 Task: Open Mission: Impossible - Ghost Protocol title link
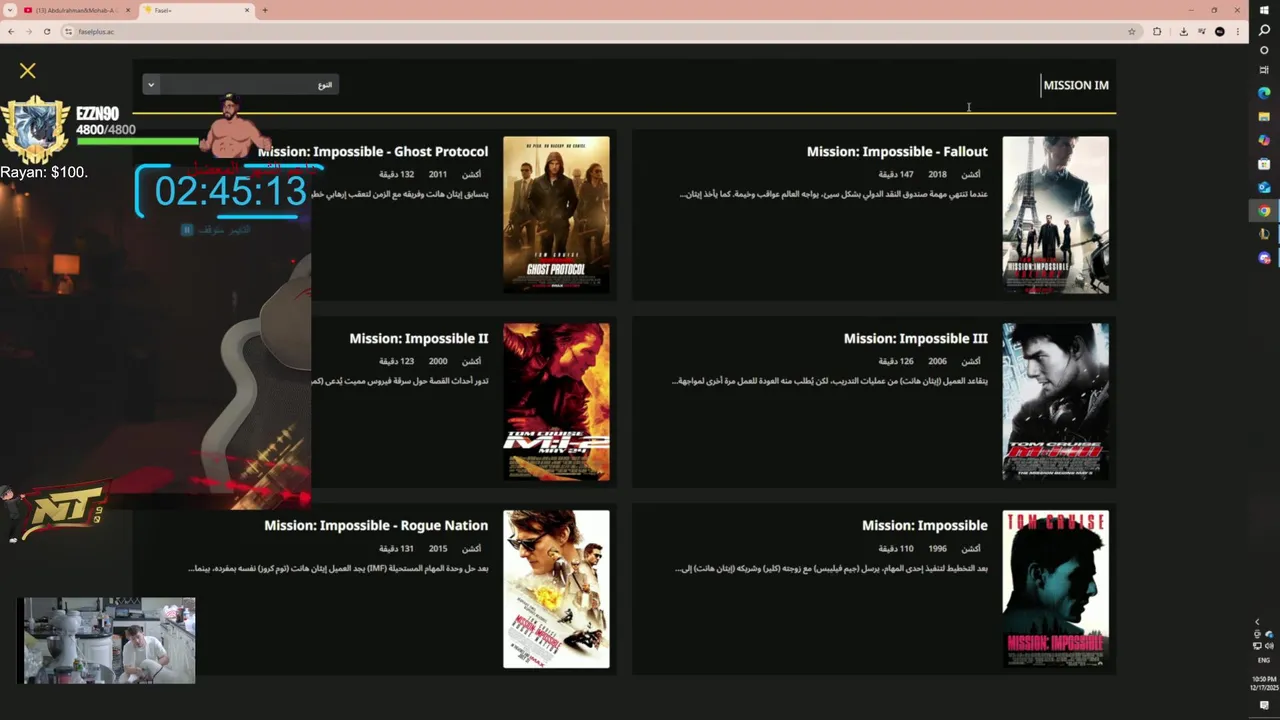tap(373, 152)
